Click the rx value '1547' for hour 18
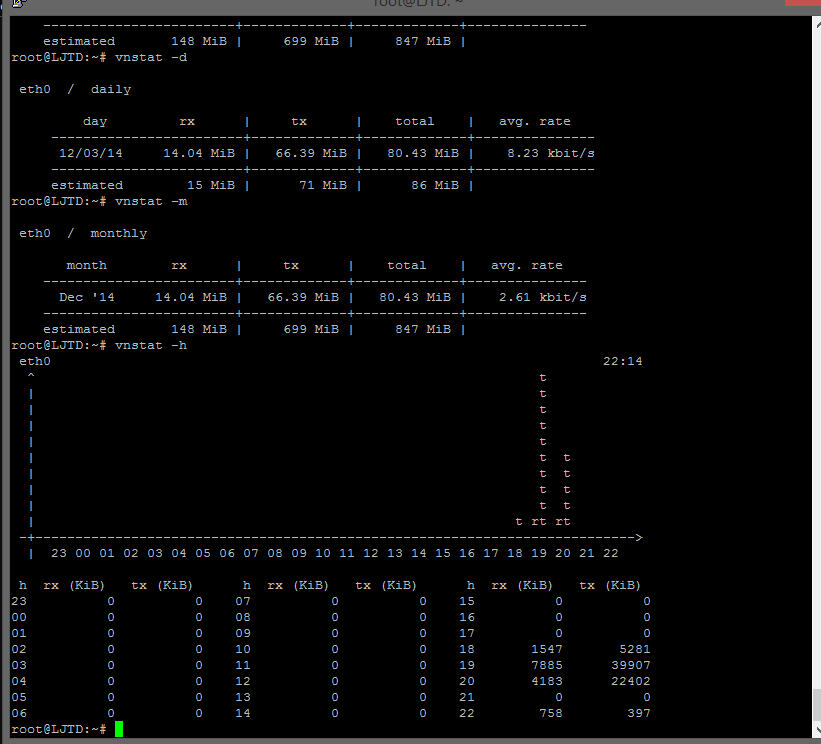The height and width of the screenshot is (744, 821). tap(547, 649)
